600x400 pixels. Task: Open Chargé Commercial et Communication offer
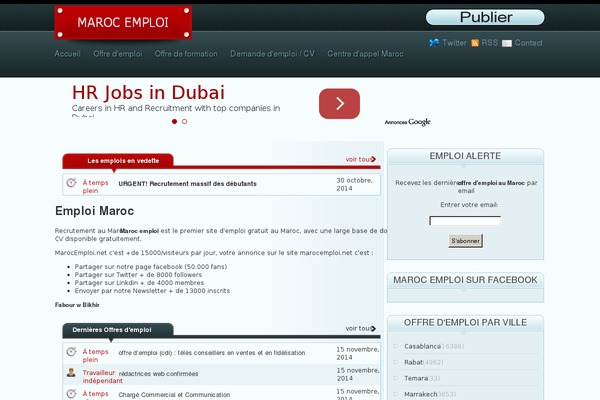pos(174,395)
